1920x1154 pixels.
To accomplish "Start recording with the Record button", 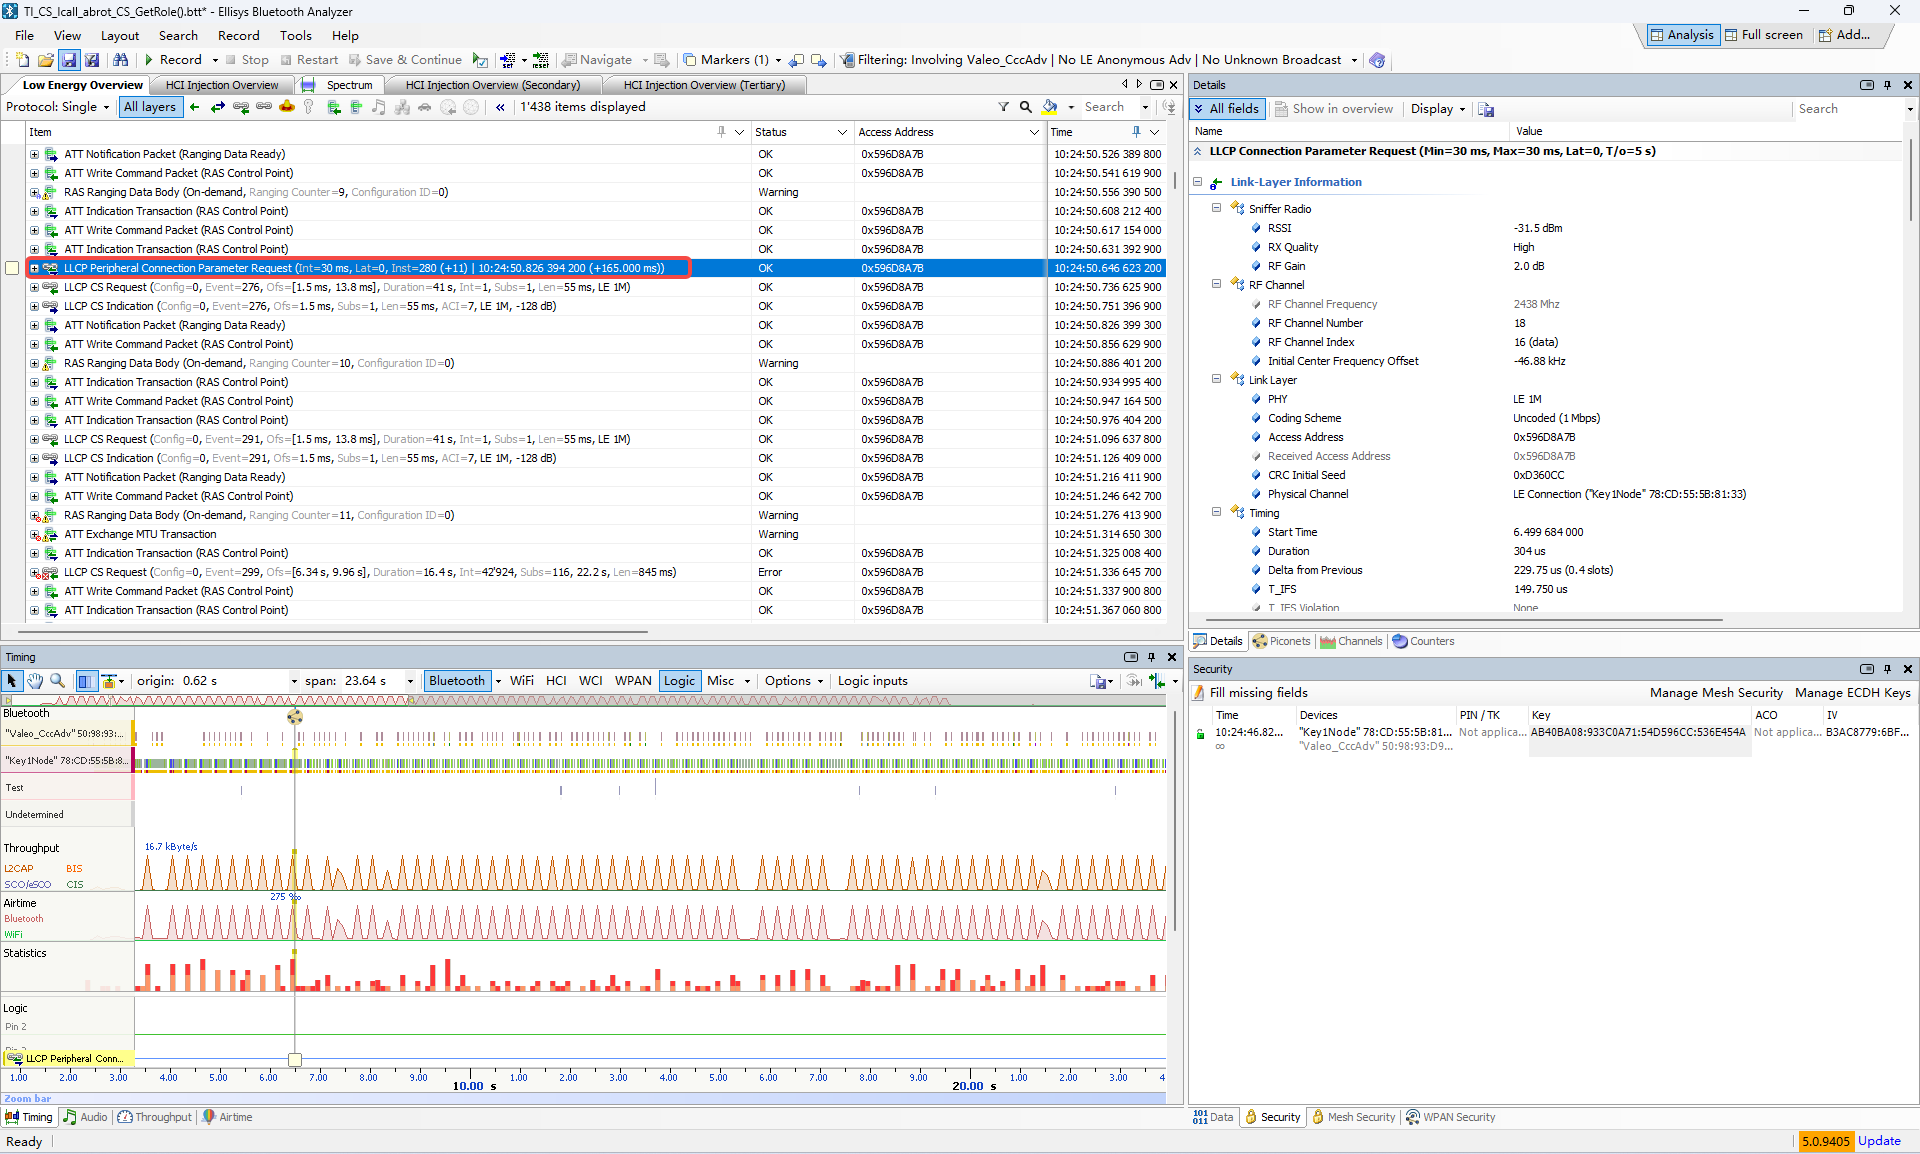I will pos(173,60).
